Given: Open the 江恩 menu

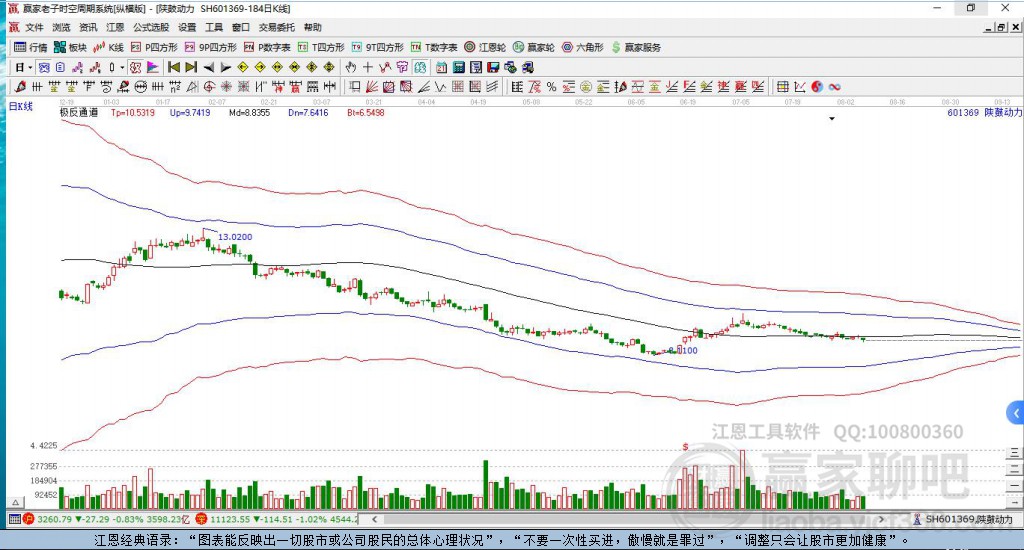Looking at the screenshot, I should [116, 27].
